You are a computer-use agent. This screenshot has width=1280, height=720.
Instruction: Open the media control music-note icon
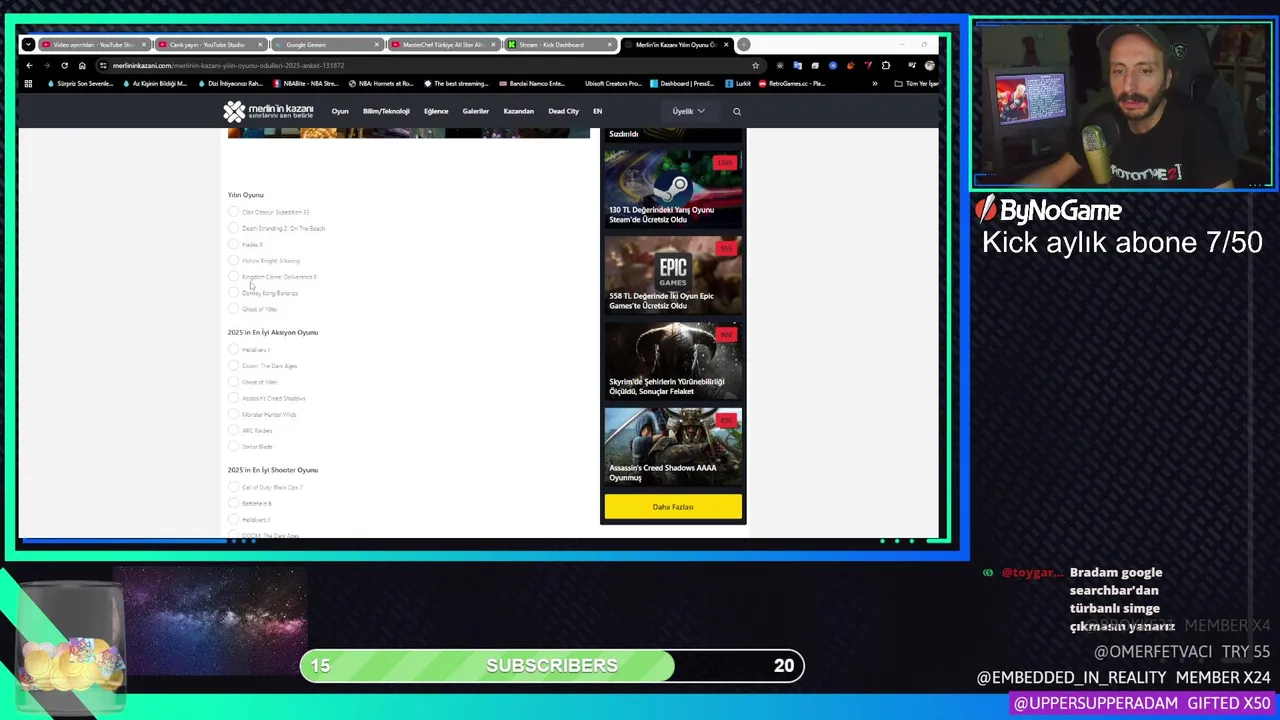pos(912,66)
